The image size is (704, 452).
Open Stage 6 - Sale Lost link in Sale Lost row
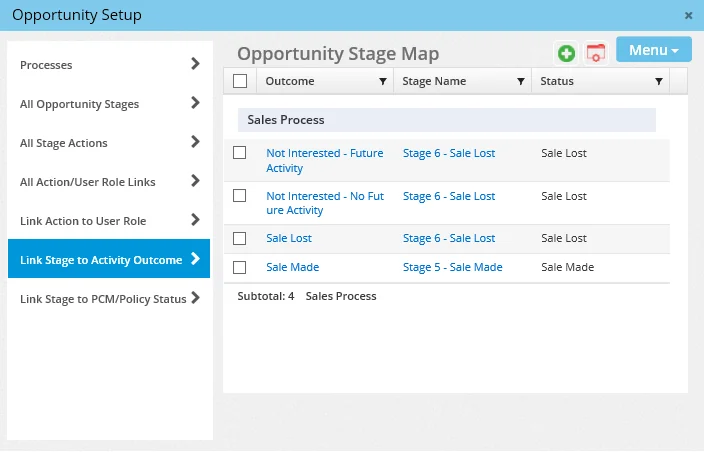[x=449, y=238]
